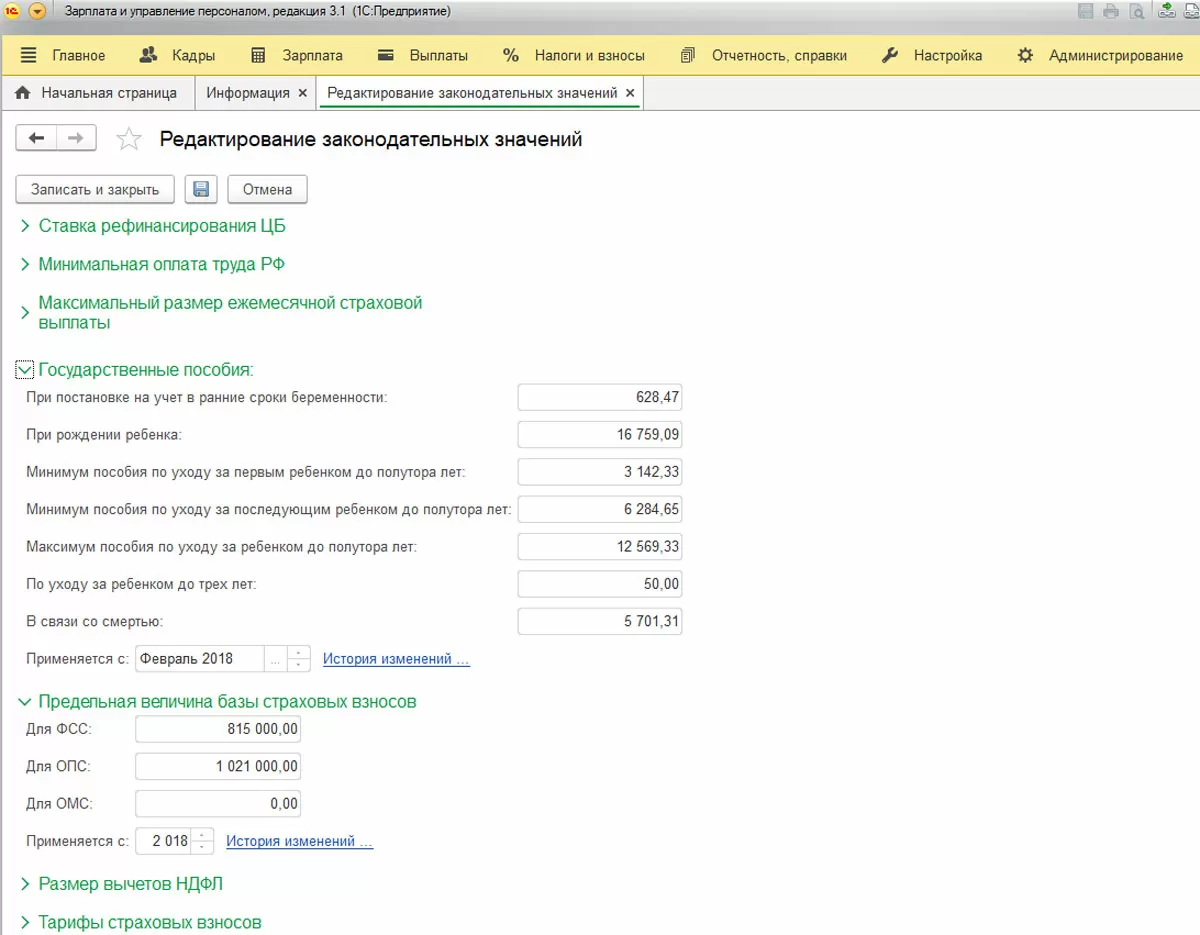Click the Для ФСС: label
Screen dimensions: 1200x935
(x=59, y=730)
